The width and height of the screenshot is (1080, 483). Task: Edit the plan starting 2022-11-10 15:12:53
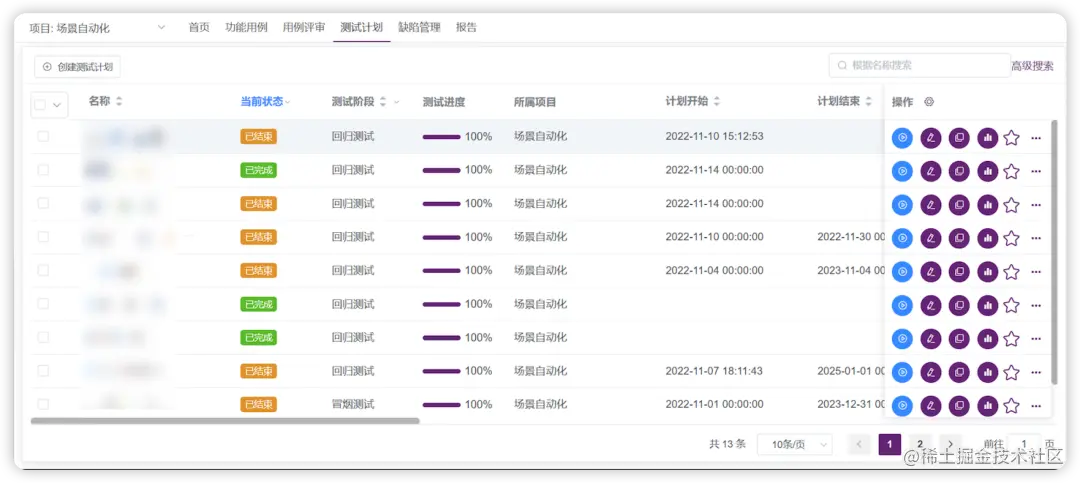tap(931, 138)
